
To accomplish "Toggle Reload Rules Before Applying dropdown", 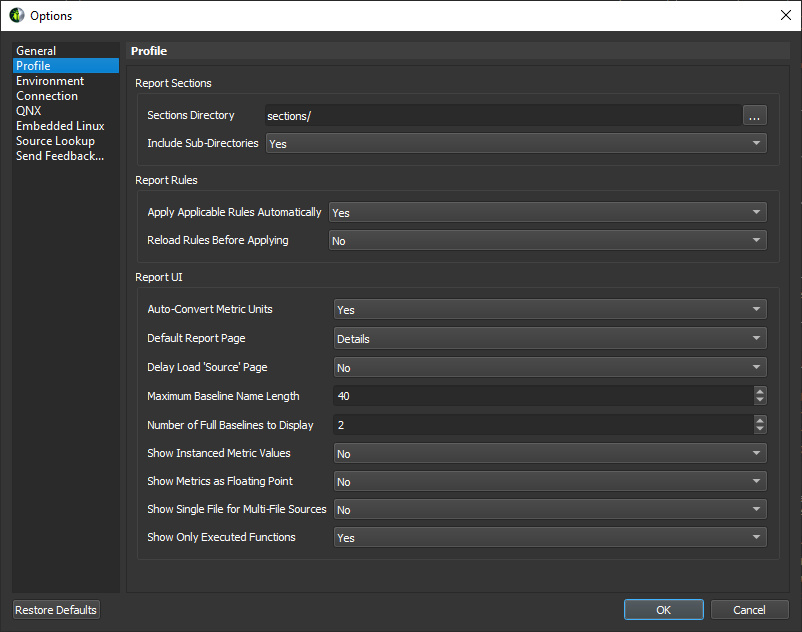I will coord(547,241).
